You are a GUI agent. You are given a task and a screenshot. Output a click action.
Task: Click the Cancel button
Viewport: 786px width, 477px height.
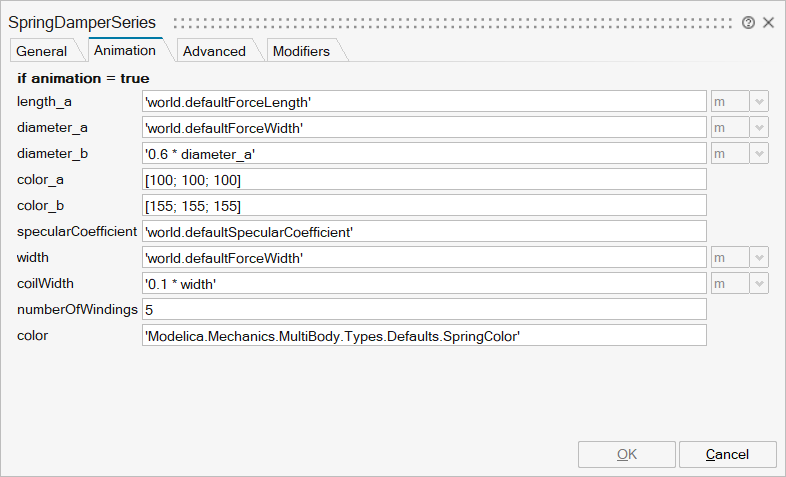point(727,454)
